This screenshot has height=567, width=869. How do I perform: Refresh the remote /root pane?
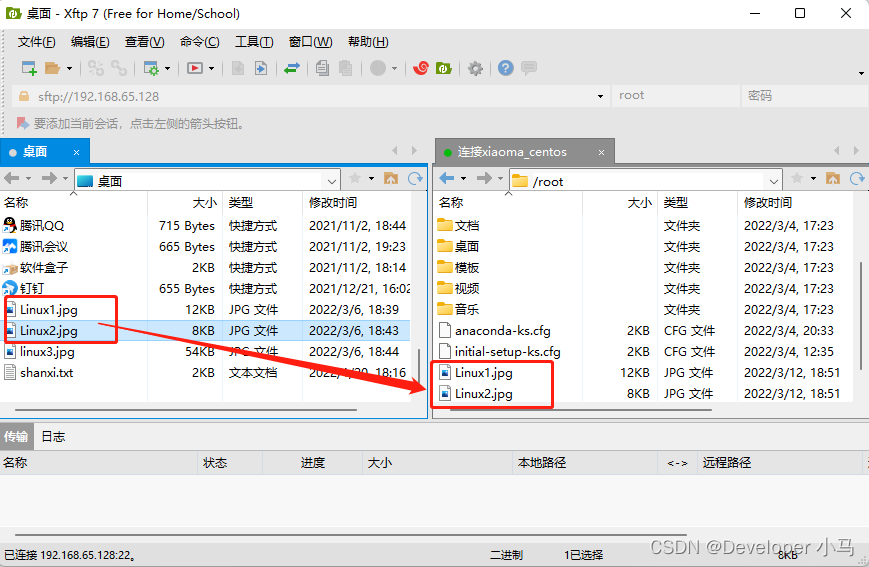[857, 178]
